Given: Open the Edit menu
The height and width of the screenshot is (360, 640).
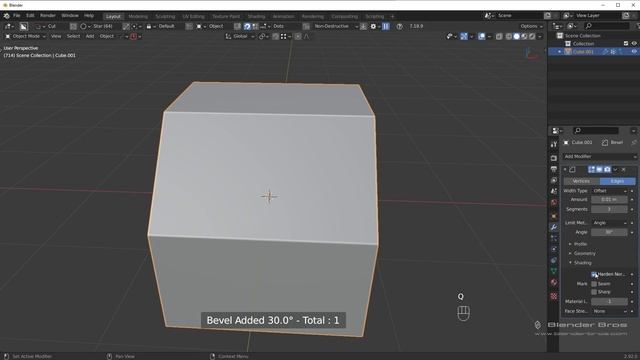Looking at the screenshot, I should 30,16.
